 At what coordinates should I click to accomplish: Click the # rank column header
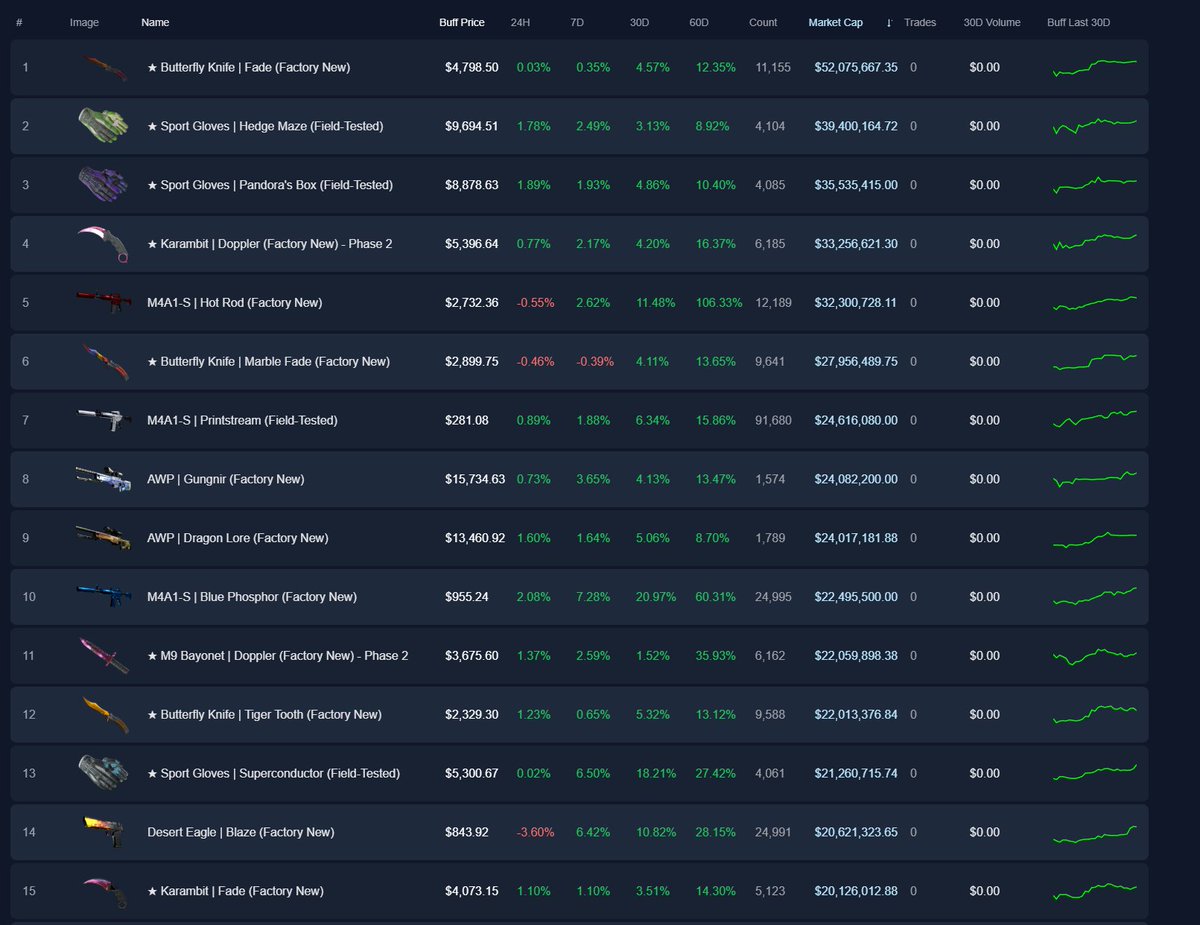(19, 22)
